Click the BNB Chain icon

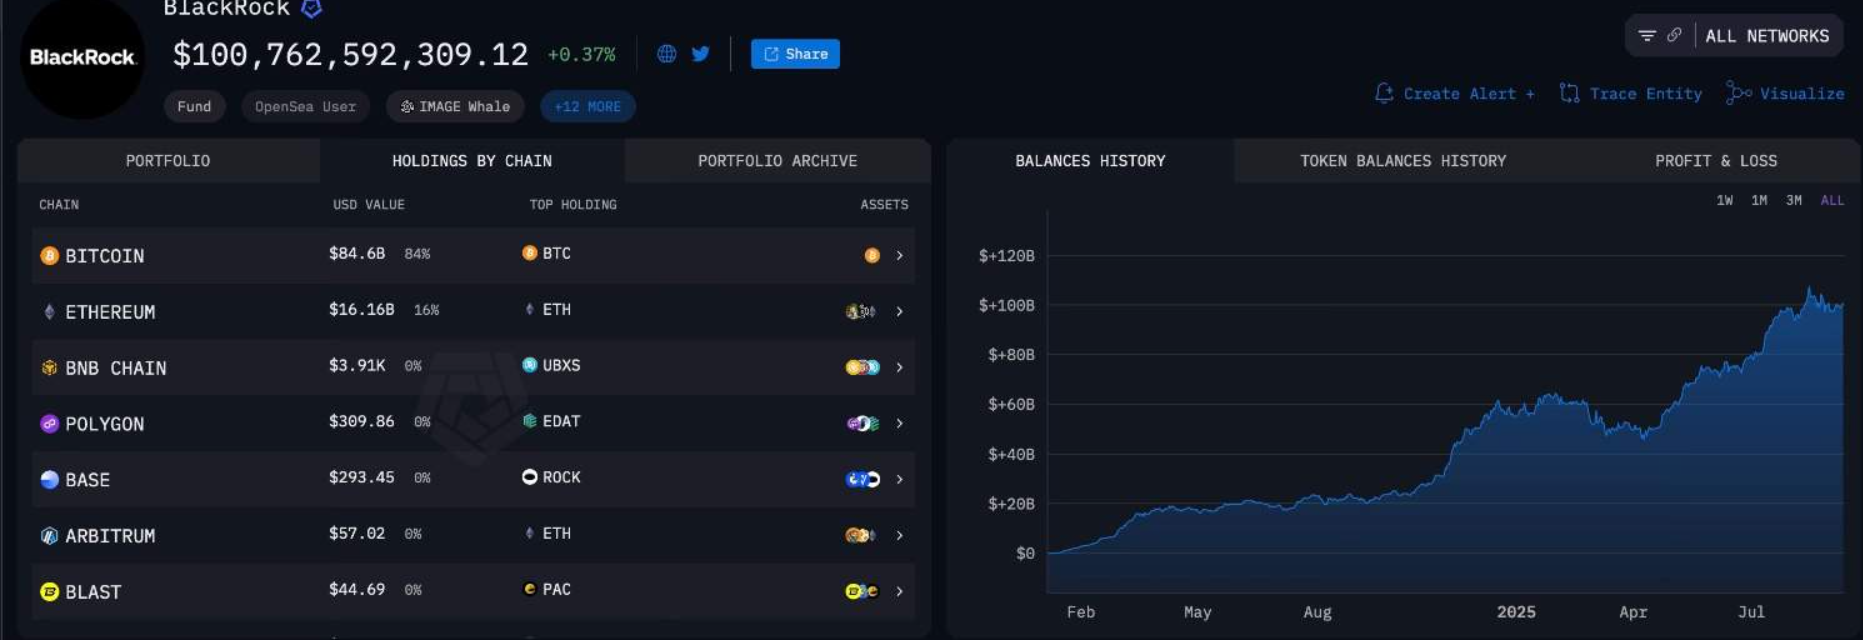click(49, 368)
